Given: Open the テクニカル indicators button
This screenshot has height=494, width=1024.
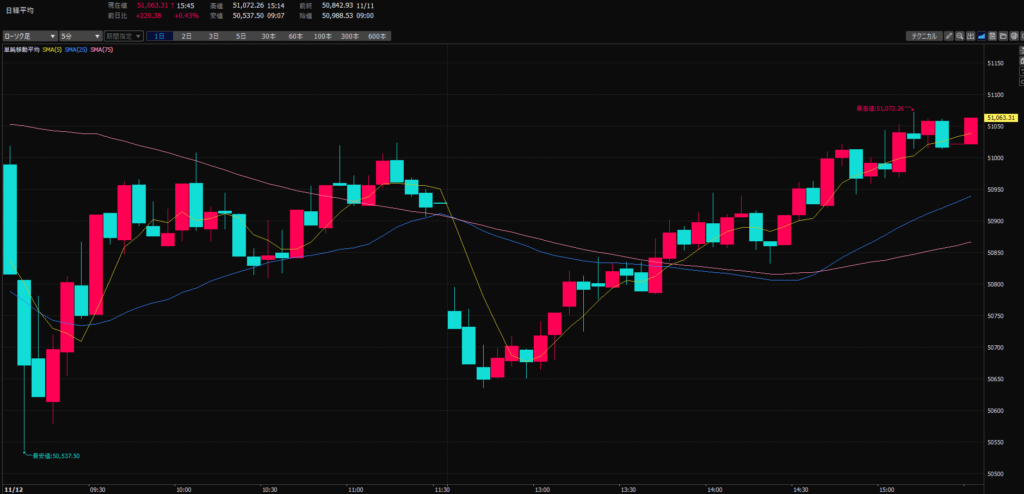Looking at the screenshot, I should click(x=924, y=36).
